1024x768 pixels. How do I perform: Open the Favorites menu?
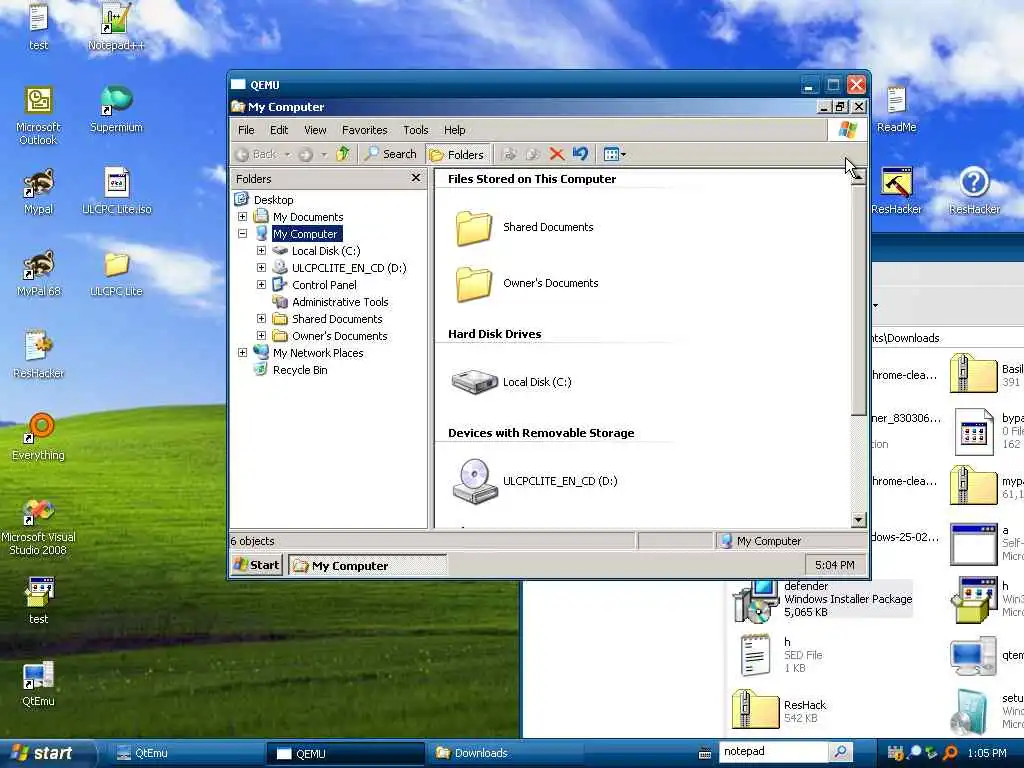coord(364,130)
